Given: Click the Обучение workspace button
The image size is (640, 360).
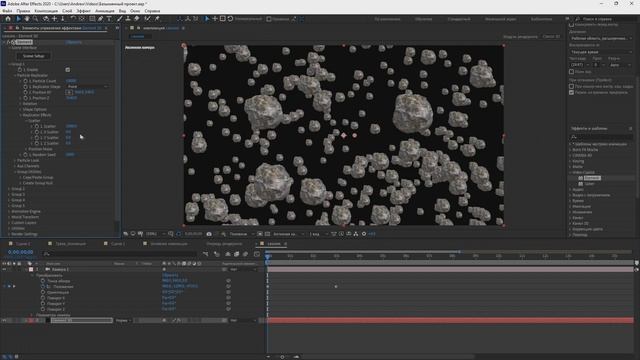Looking at the screenshot, I should (x=423, y=19).
